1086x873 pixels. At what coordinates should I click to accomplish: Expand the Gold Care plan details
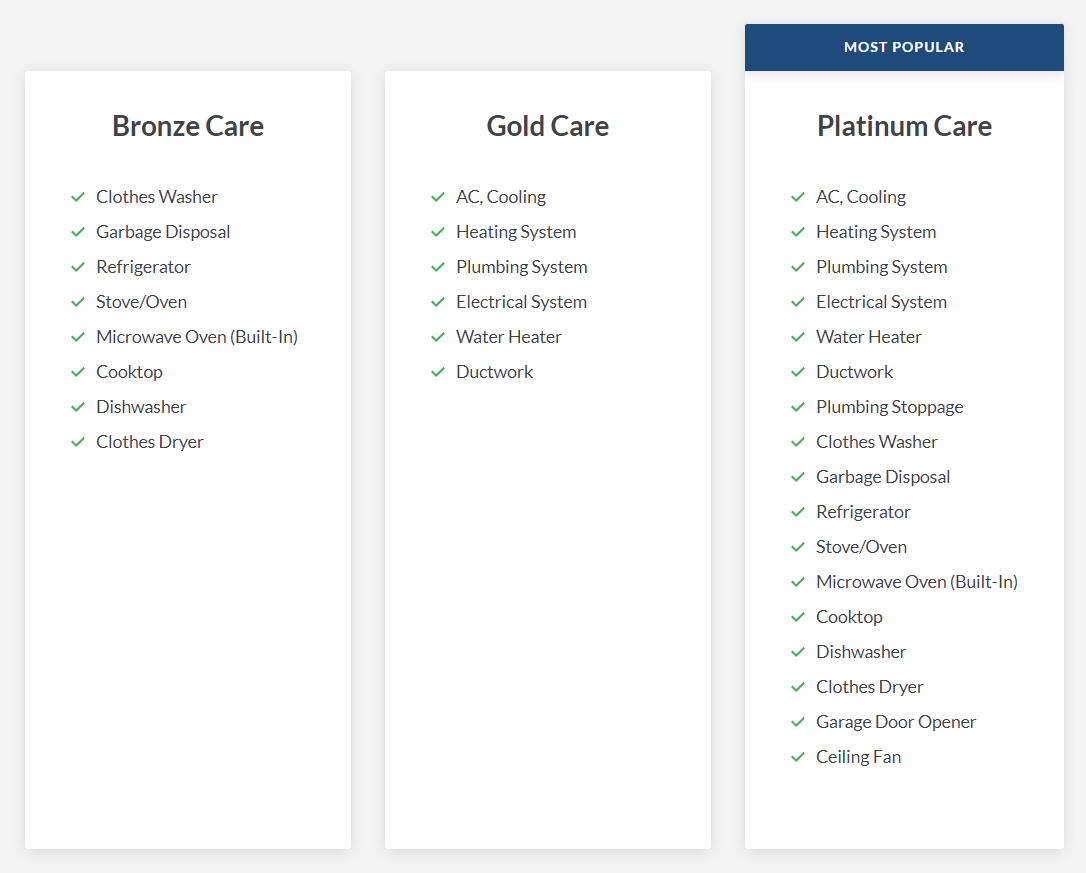[x=547, y=126]
